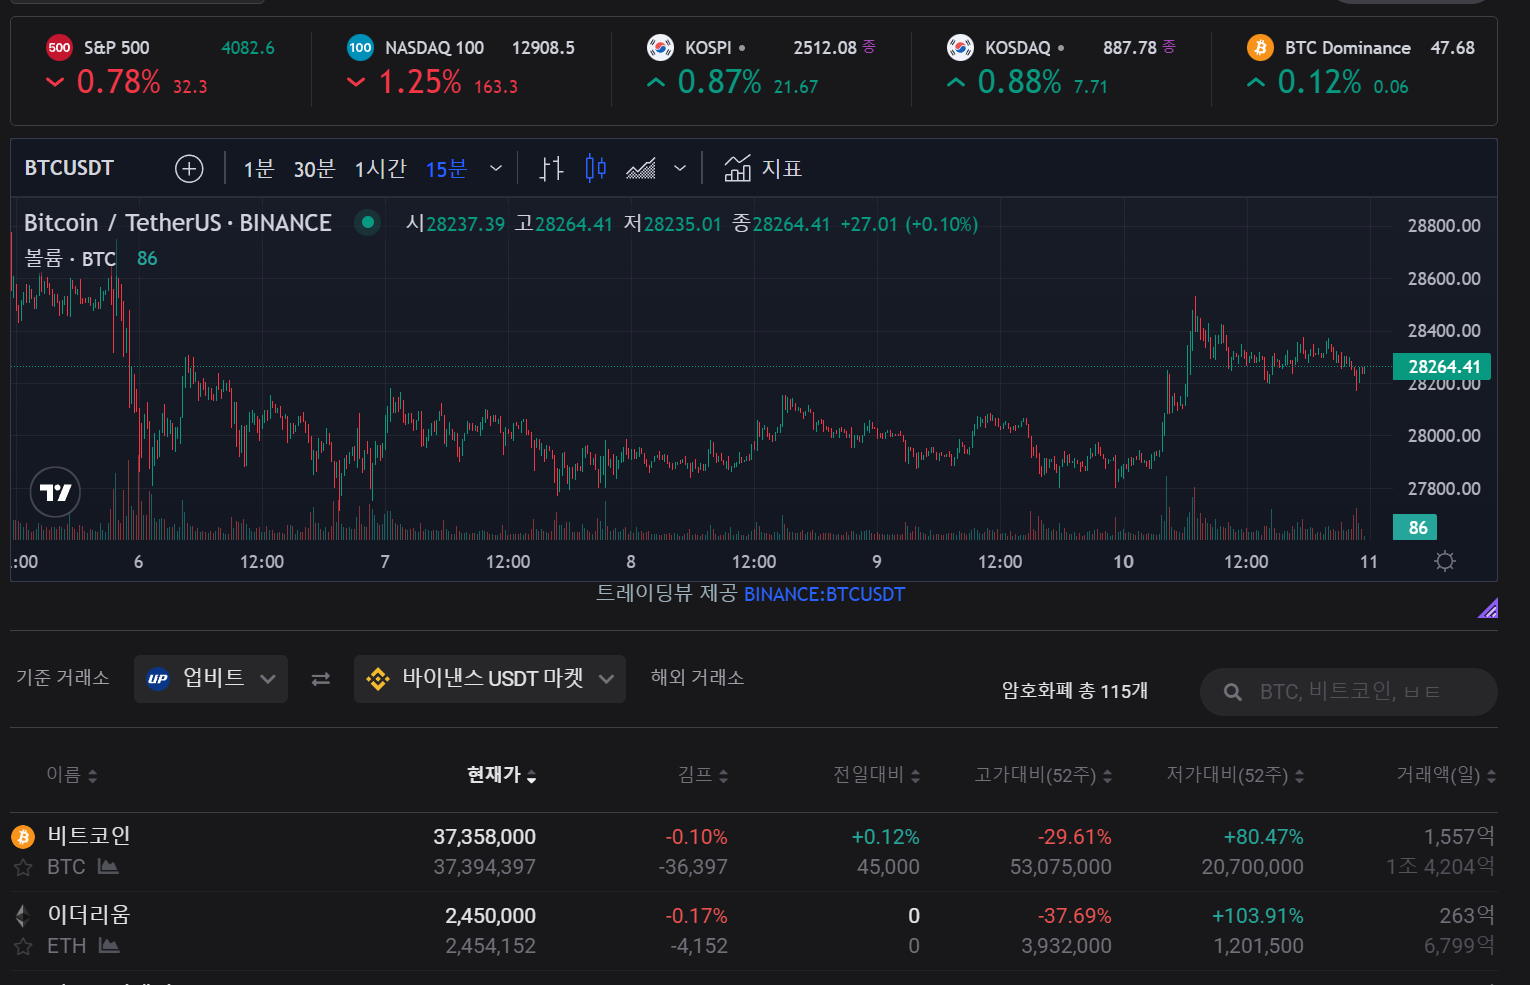
Task: Click the KOSPI value 2512.08
Action: pos(825,48)
